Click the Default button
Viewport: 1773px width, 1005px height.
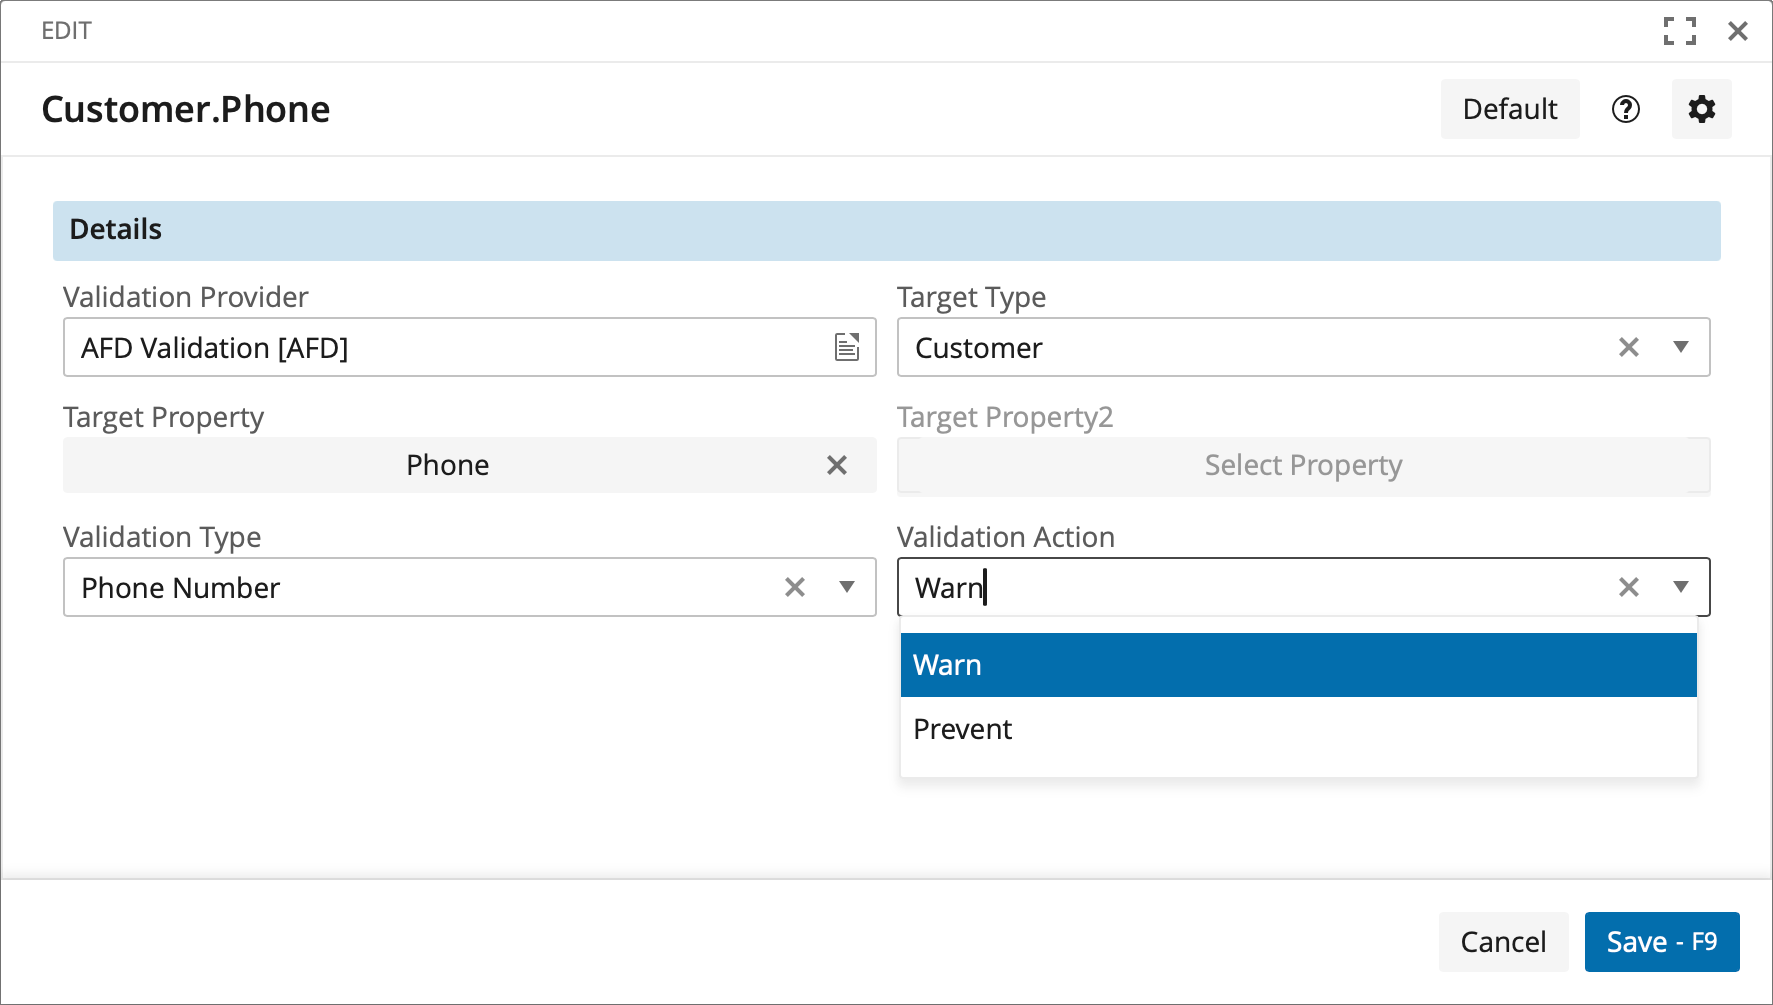click(x=1509, y=109)
